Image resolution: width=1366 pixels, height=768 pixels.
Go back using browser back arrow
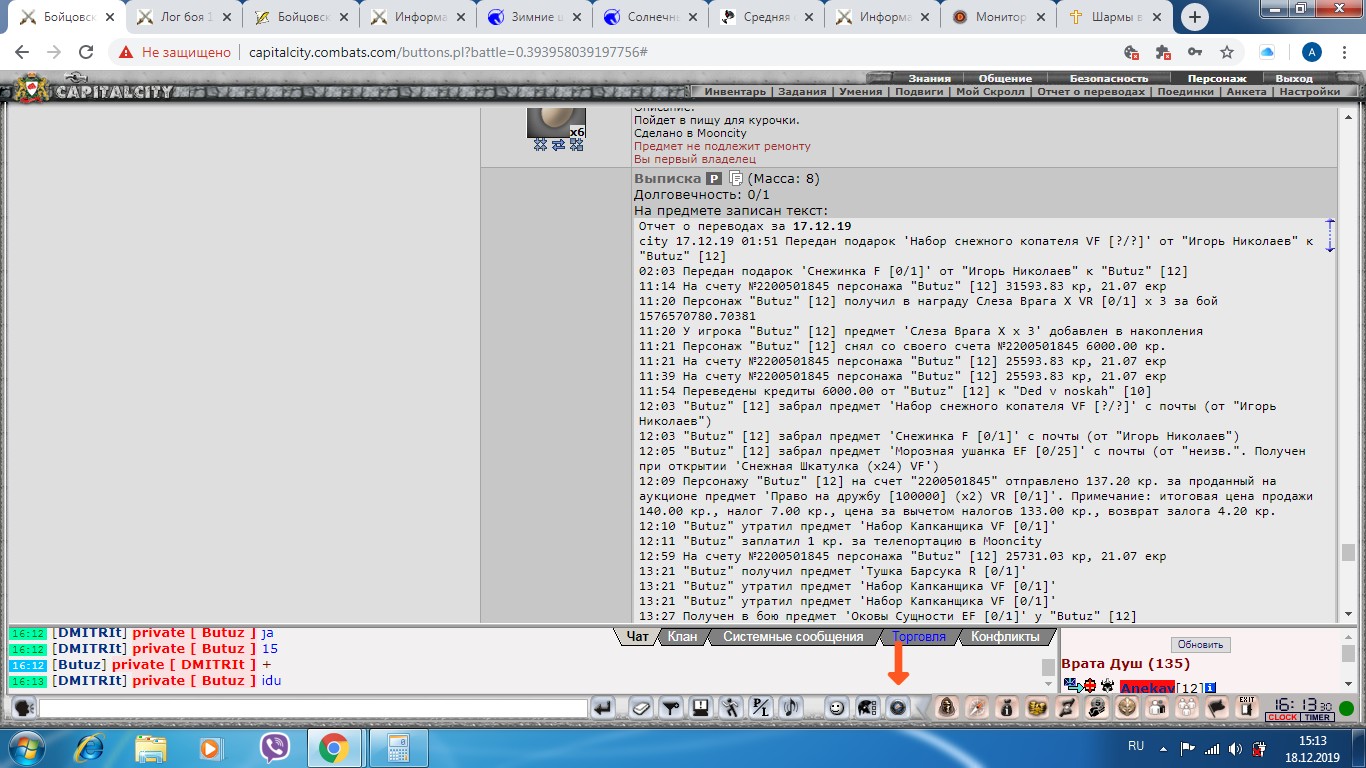[x=22, y=52]
